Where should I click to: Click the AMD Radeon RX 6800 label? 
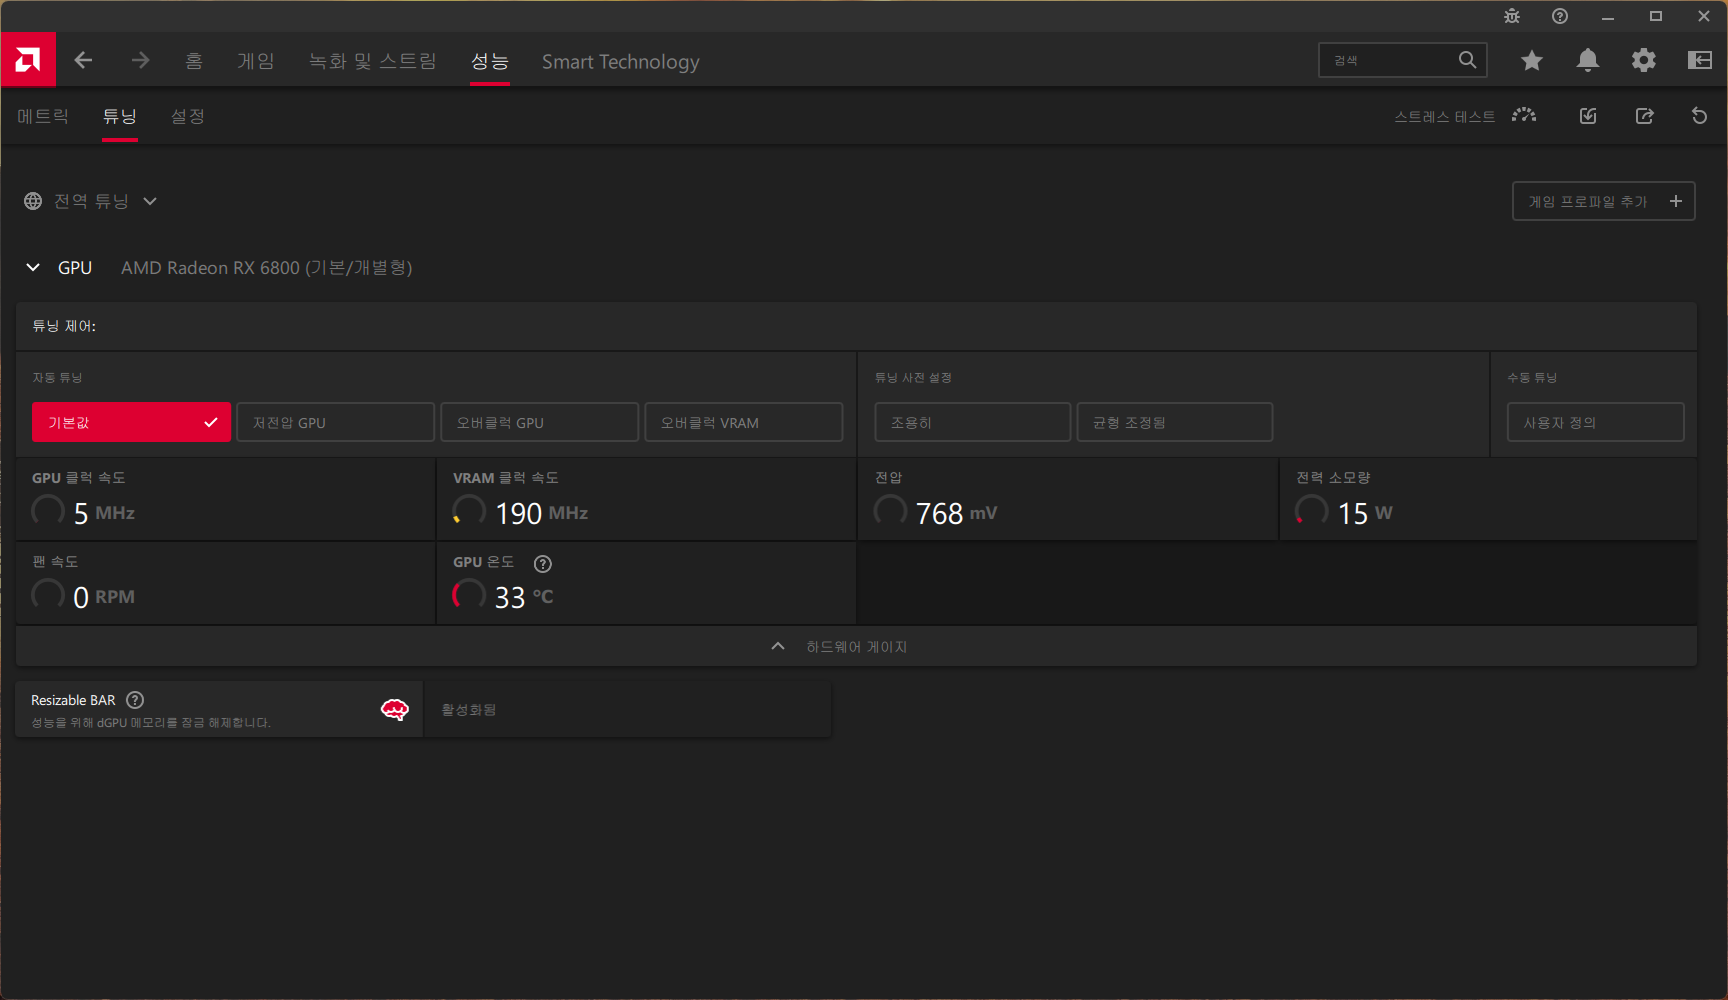pos(267,267)
